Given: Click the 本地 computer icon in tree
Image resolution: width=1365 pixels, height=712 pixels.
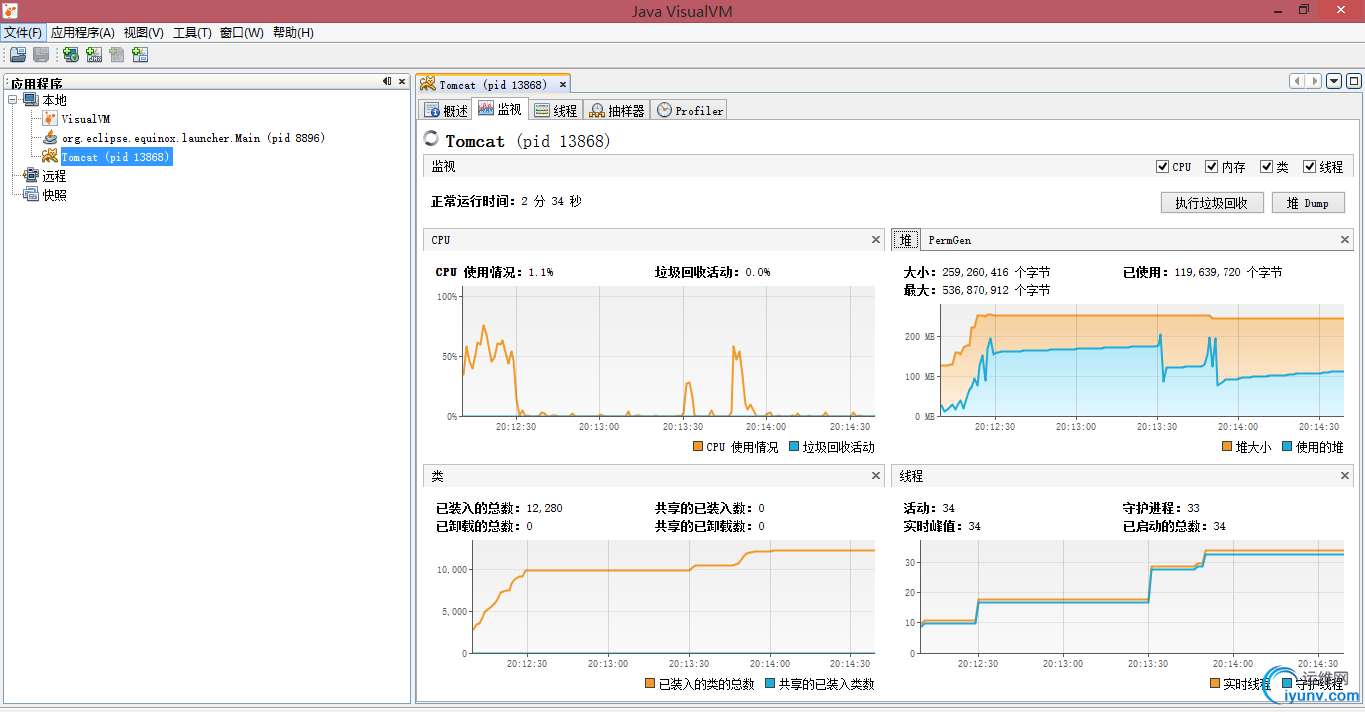Looking at the screenshot, I should pyautogui.click(x=31, y=100).
